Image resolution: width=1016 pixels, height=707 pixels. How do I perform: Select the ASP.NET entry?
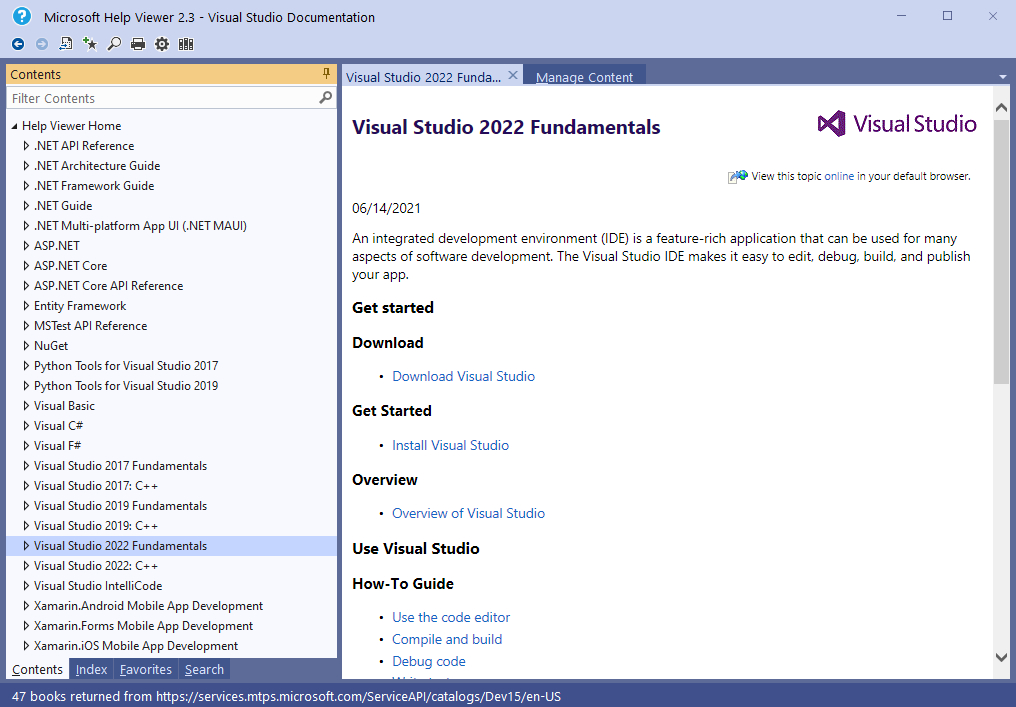[57, 246]
